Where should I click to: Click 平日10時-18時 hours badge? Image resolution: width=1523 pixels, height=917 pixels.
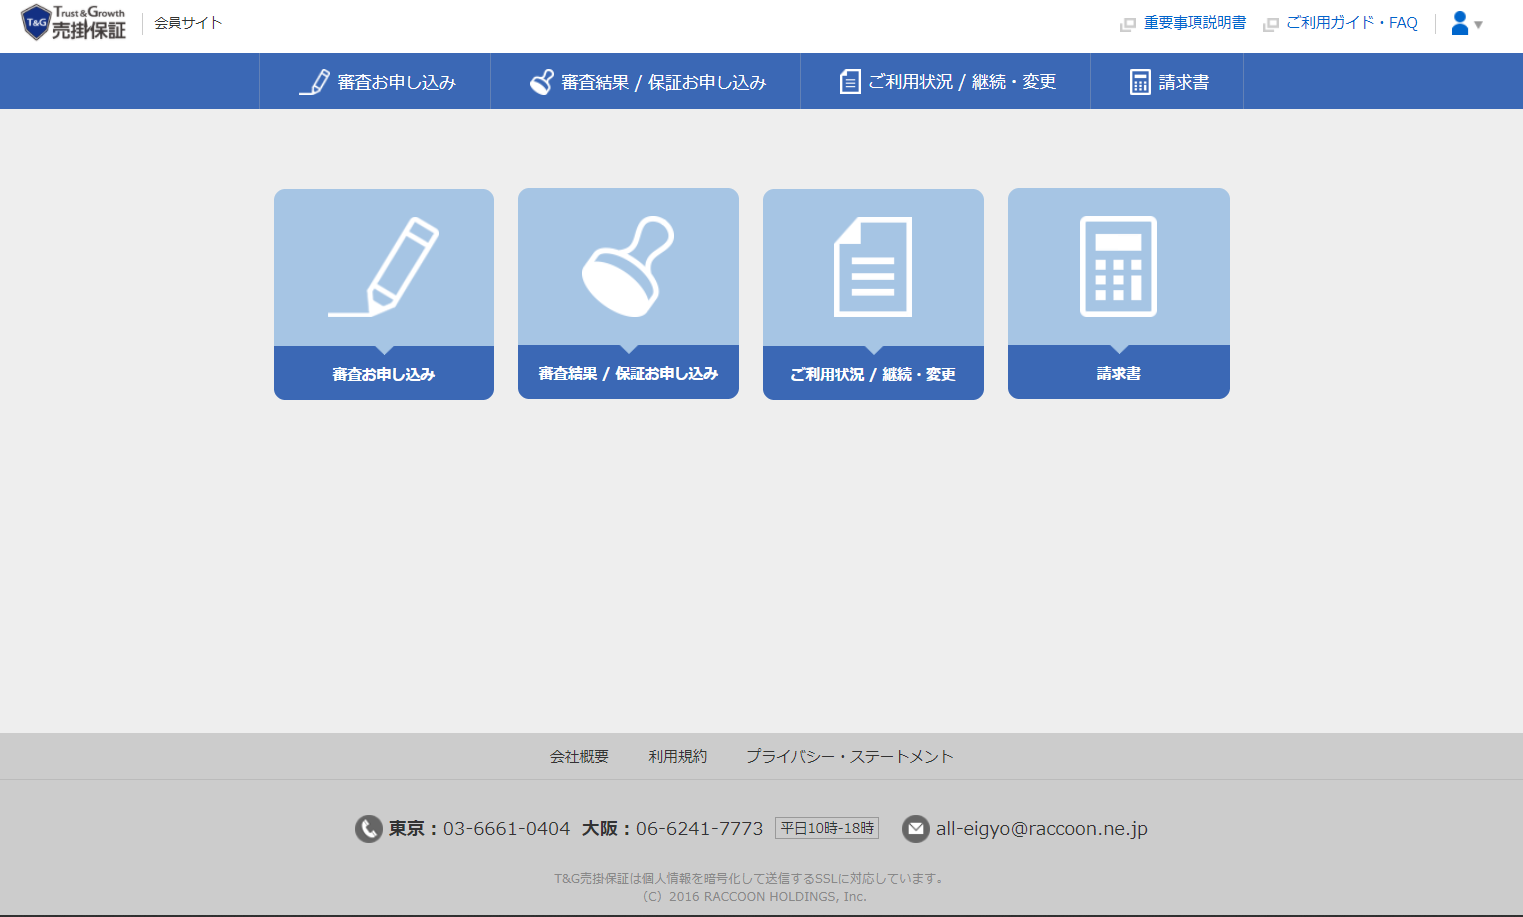[x=827, y=828]
